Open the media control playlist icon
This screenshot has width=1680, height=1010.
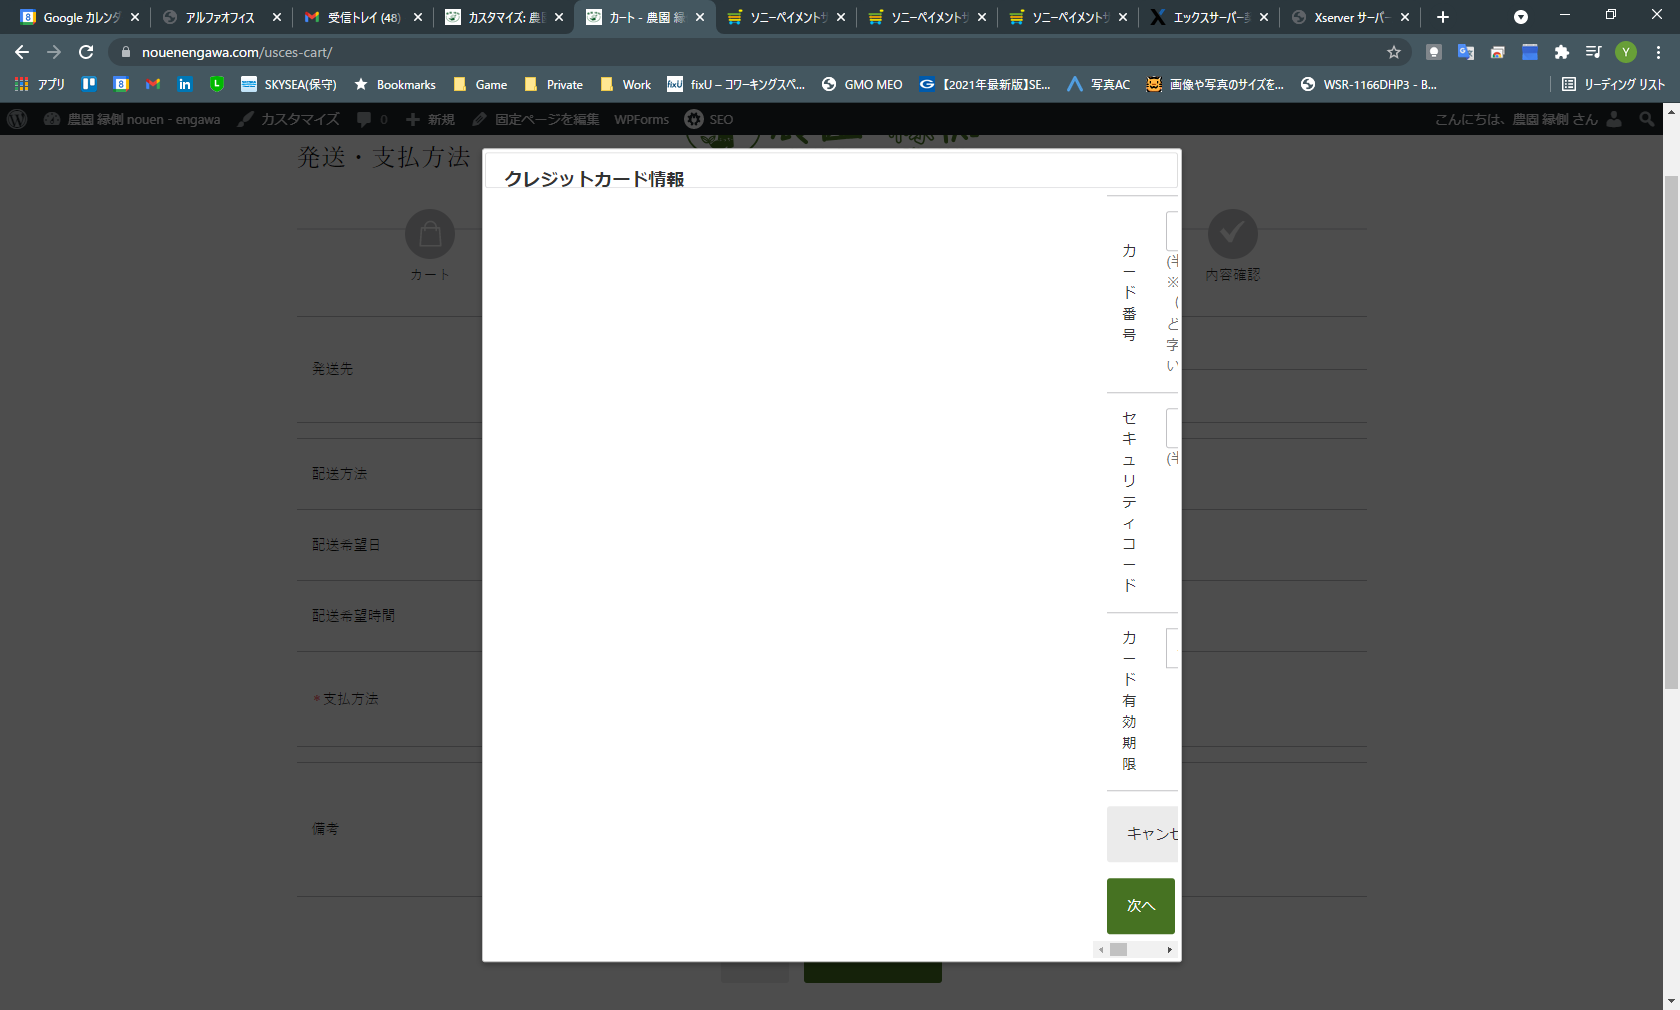(1594, 52)
